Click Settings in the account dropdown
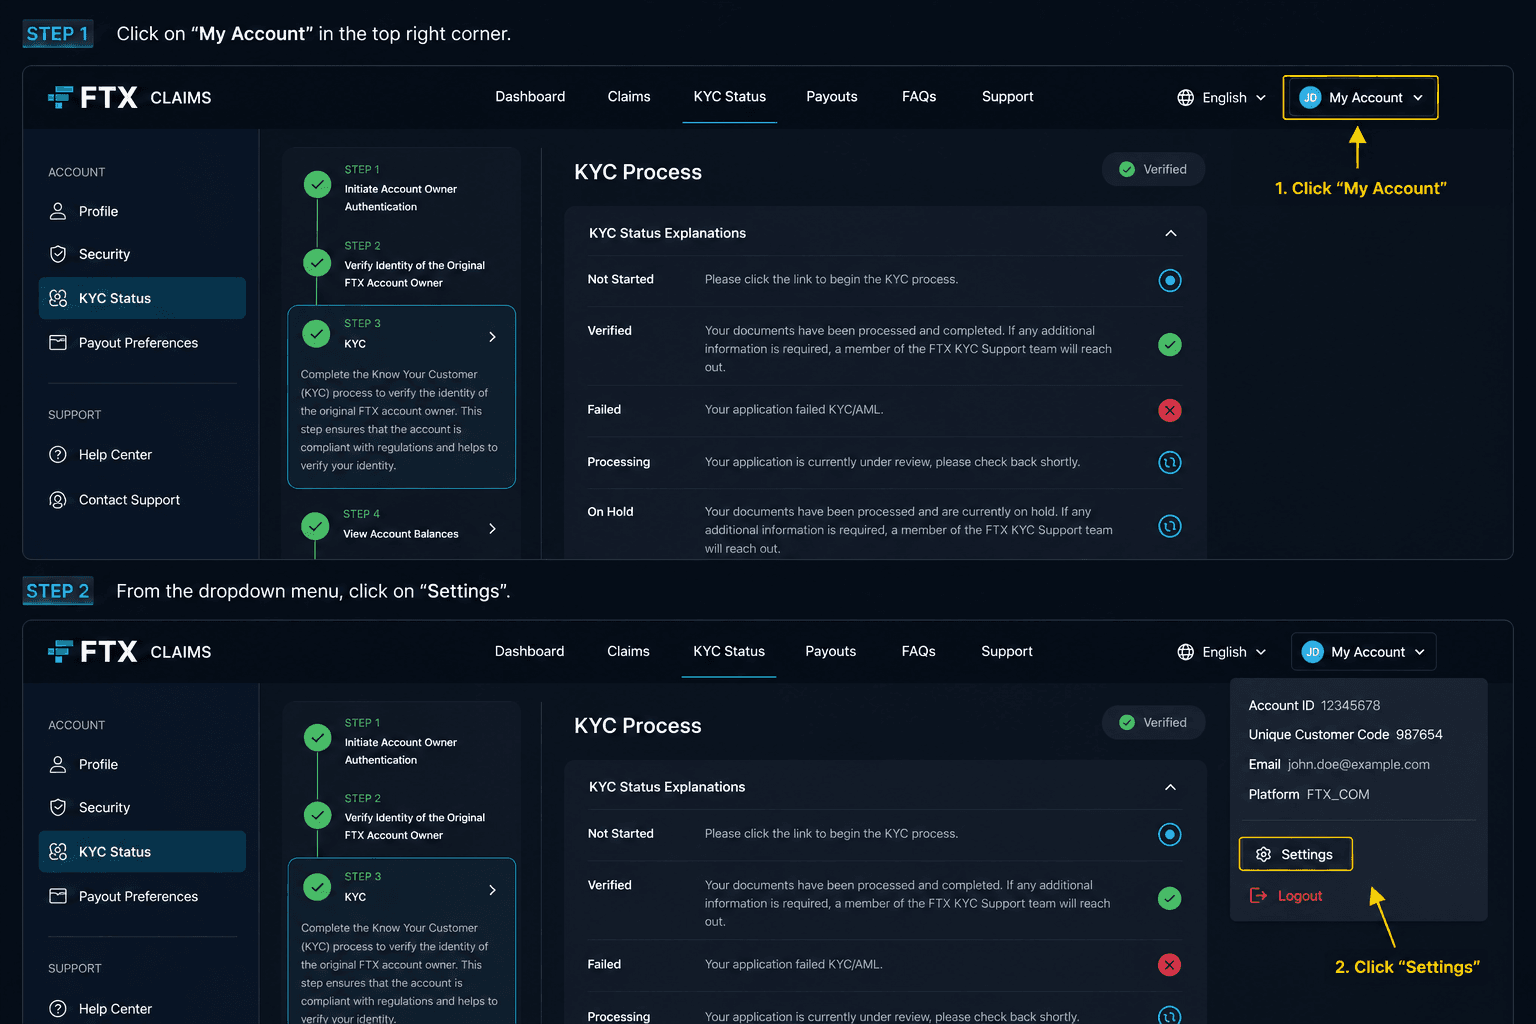 coord(1296,854)
